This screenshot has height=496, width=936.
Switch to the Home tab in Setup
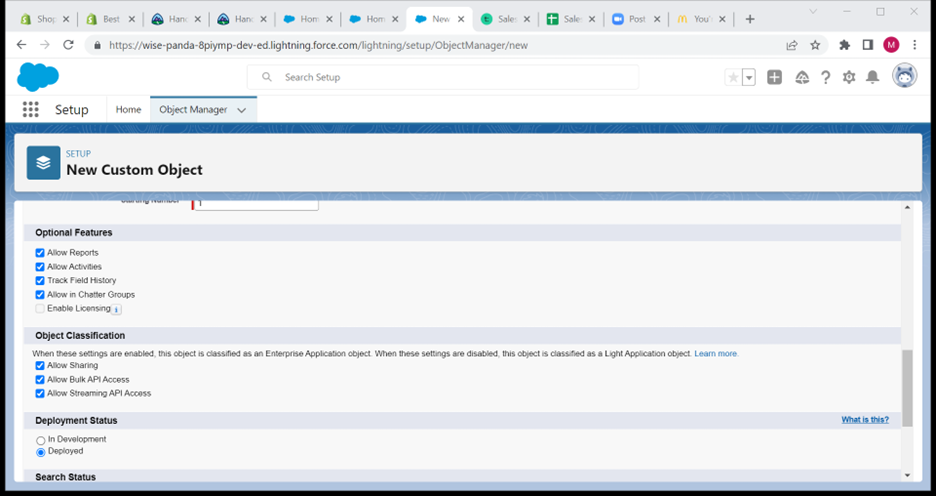128,110
